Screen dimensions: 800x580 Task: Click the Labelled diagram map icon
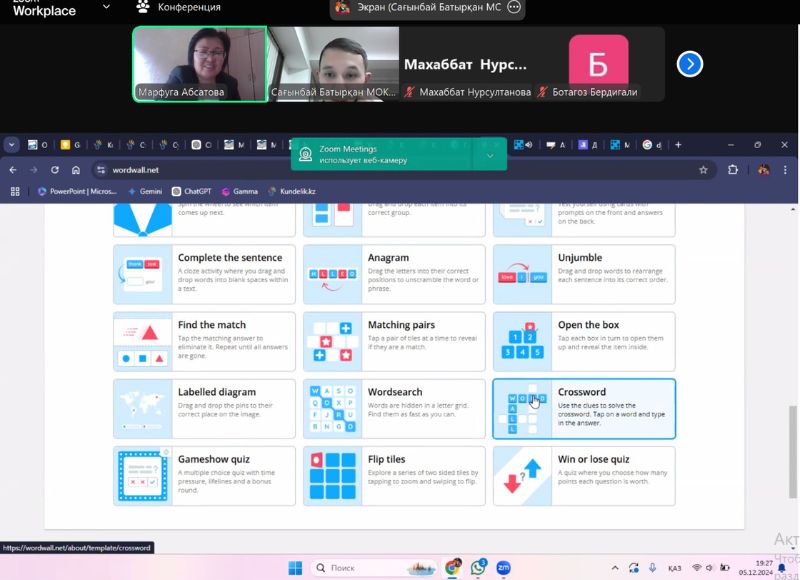point(144,408)
